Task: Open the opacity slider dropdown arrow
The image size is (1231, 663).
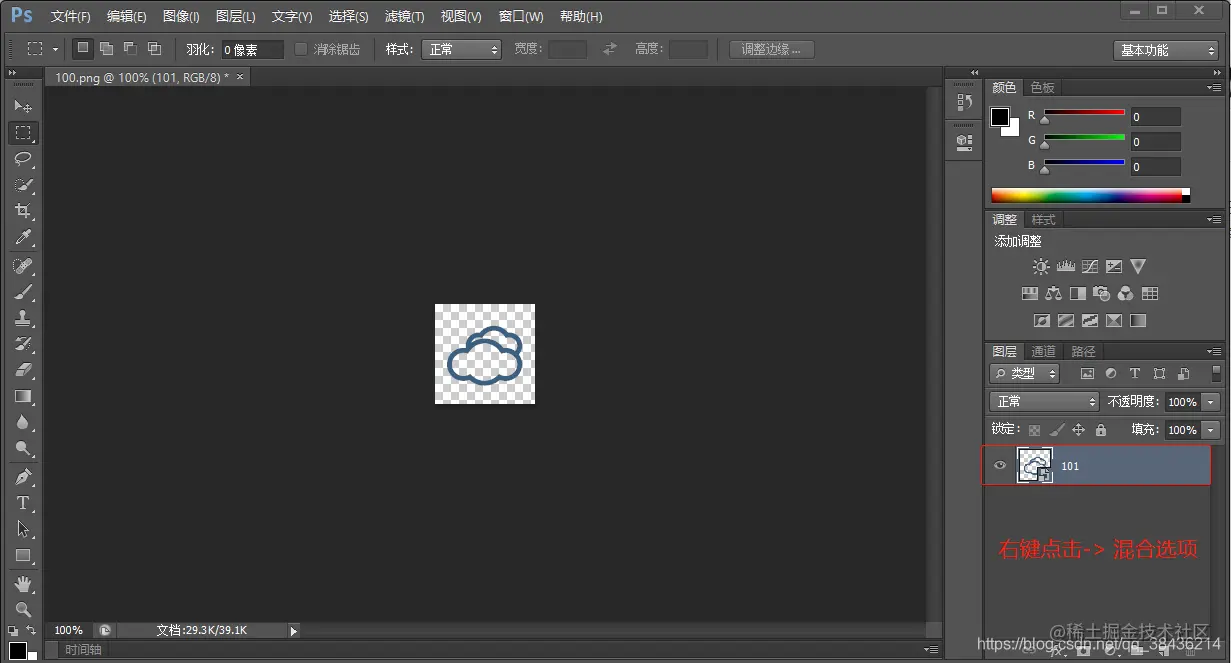Action: [1211, 401]
